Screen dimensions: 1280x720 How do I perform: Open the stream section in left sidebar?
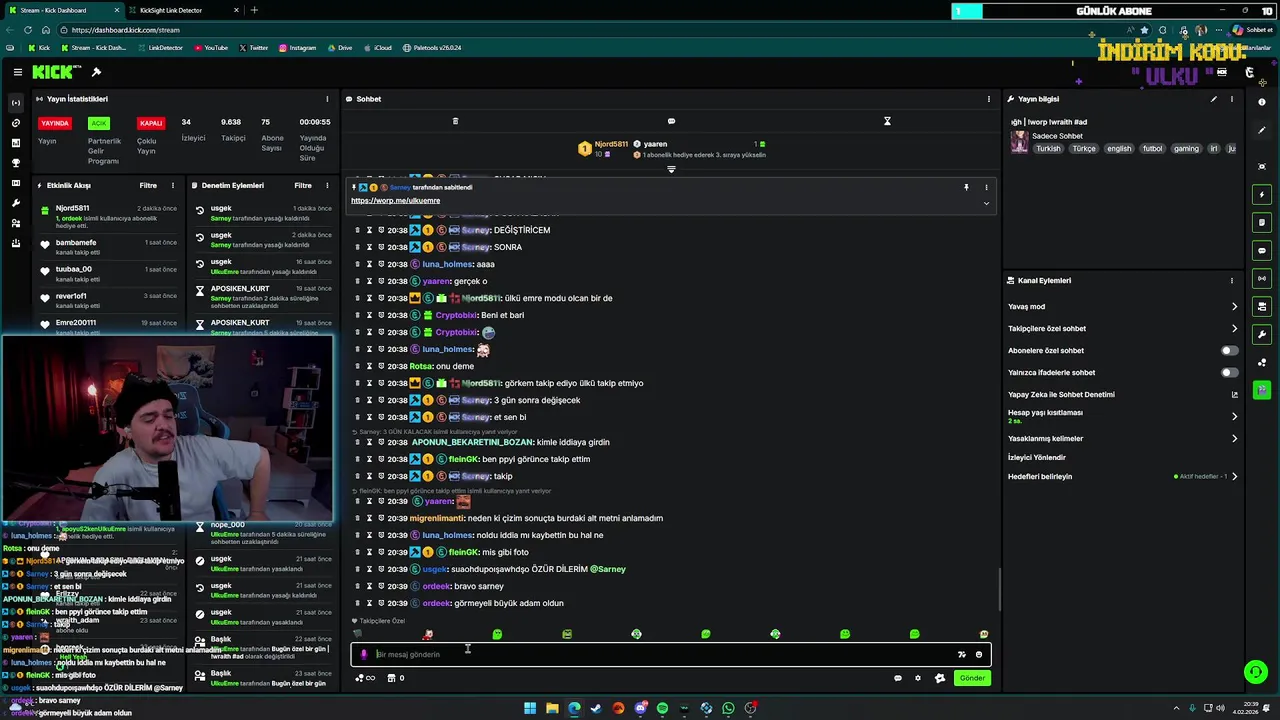15,103
